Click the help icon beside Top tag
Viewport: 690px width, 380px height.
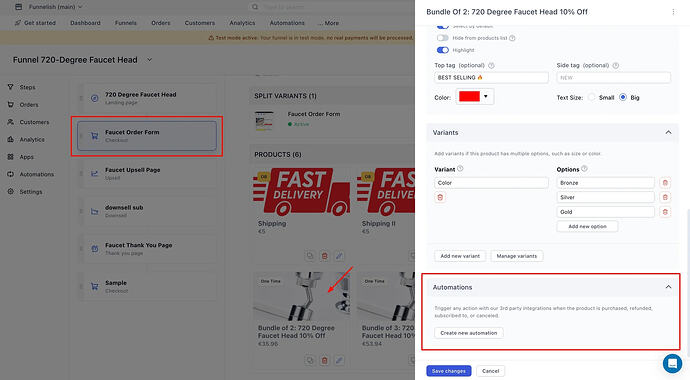(x=492, y=66)
